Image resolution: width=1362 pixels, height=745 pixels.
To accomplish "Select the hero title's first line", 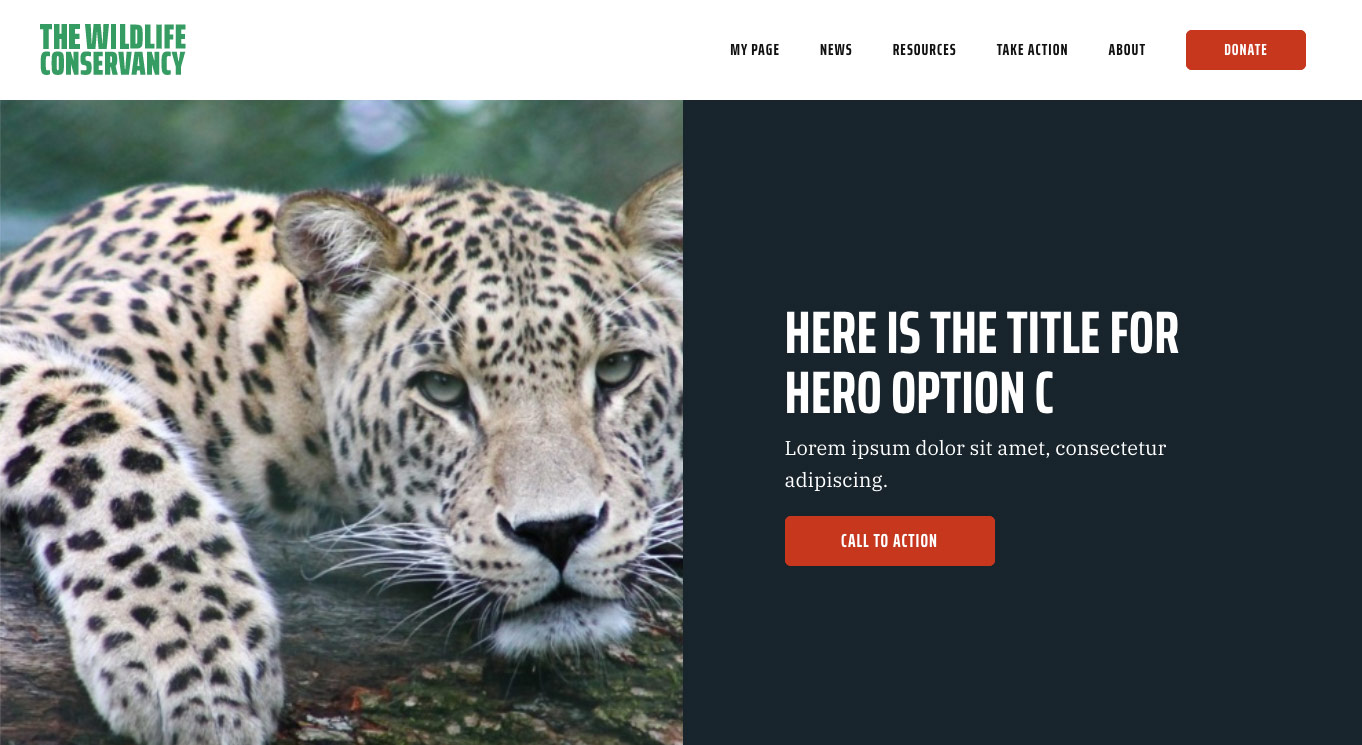I will point(982,334).
